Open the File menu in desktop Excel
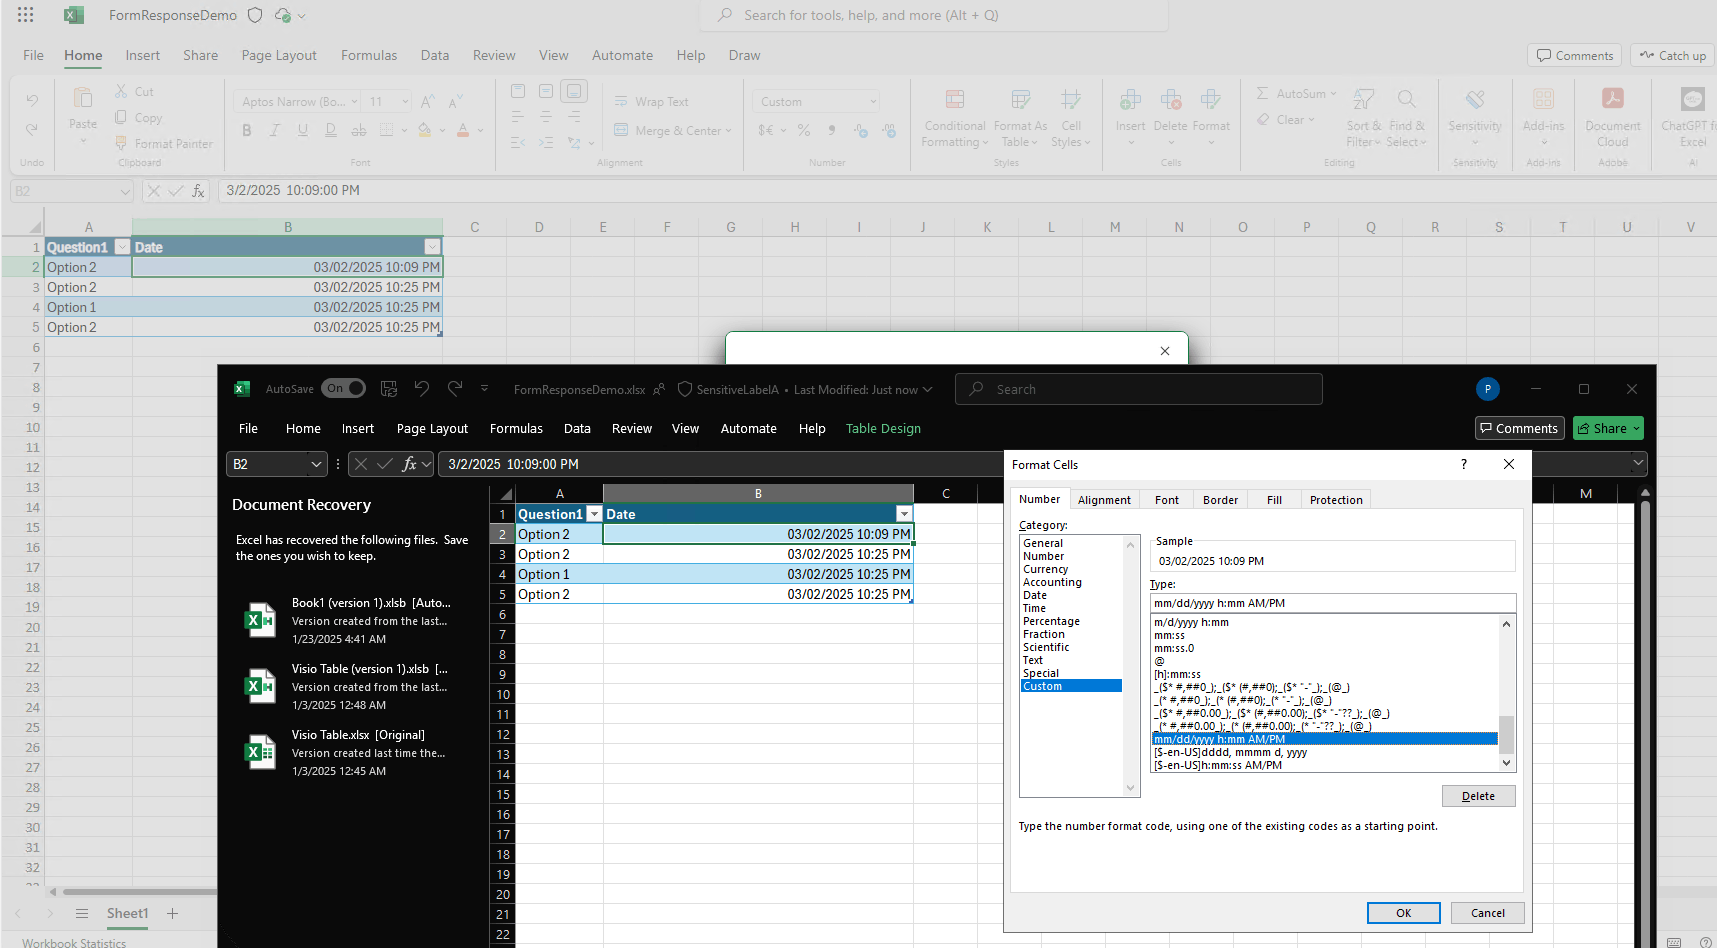1717x948 pixels. pyautogui.click(x=248, y=428)
